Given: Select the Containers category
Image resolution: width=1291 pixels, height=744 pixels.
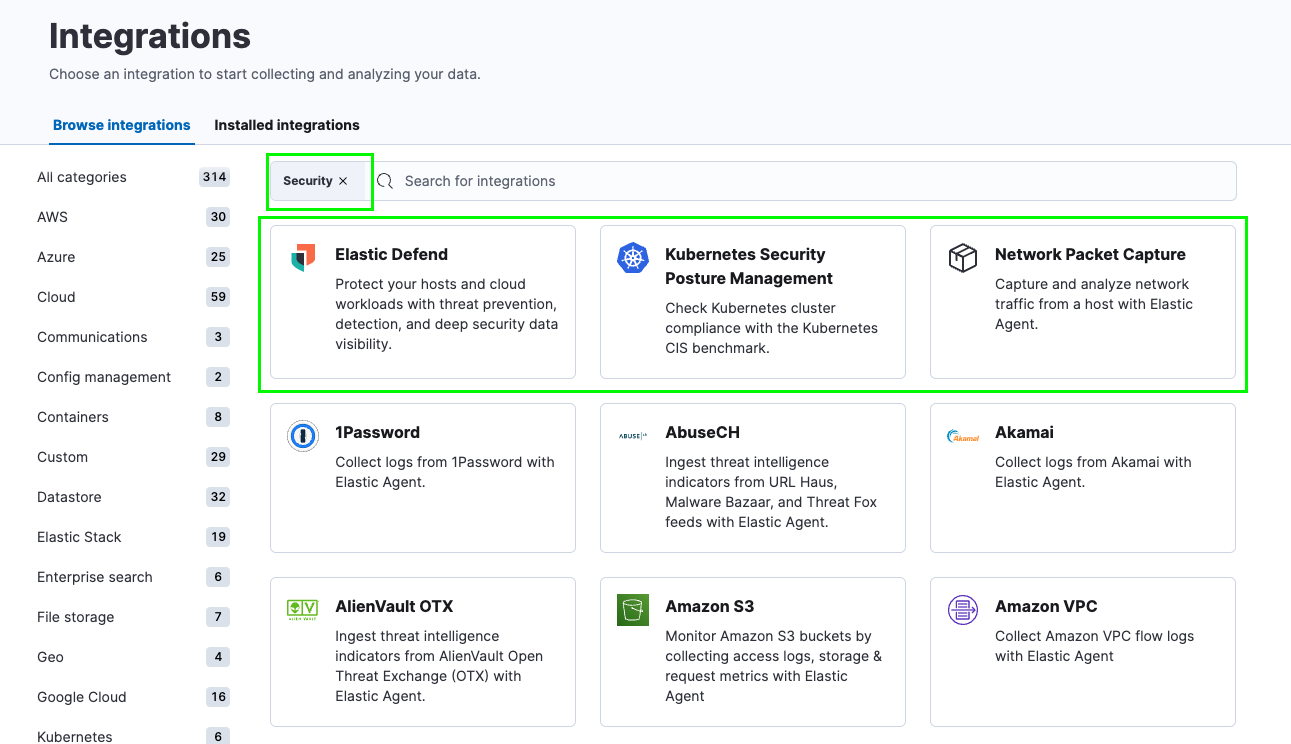Looking at the screenshot, I should 73,417.
